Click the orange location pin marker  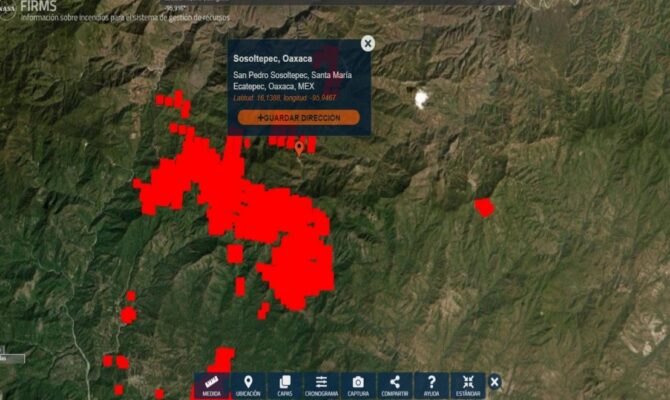coord(298,148)
